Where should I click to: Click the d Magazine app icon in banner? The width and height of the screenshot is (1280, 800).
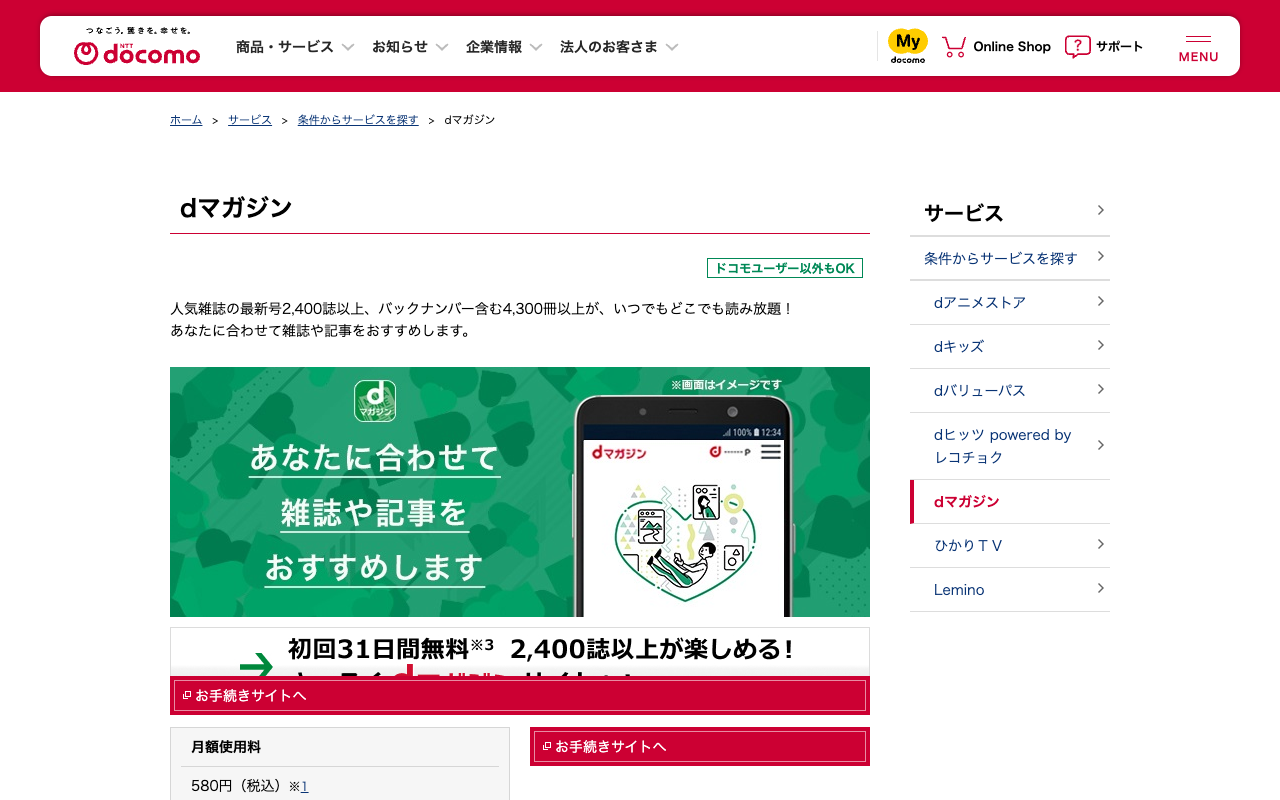point(375,400)
